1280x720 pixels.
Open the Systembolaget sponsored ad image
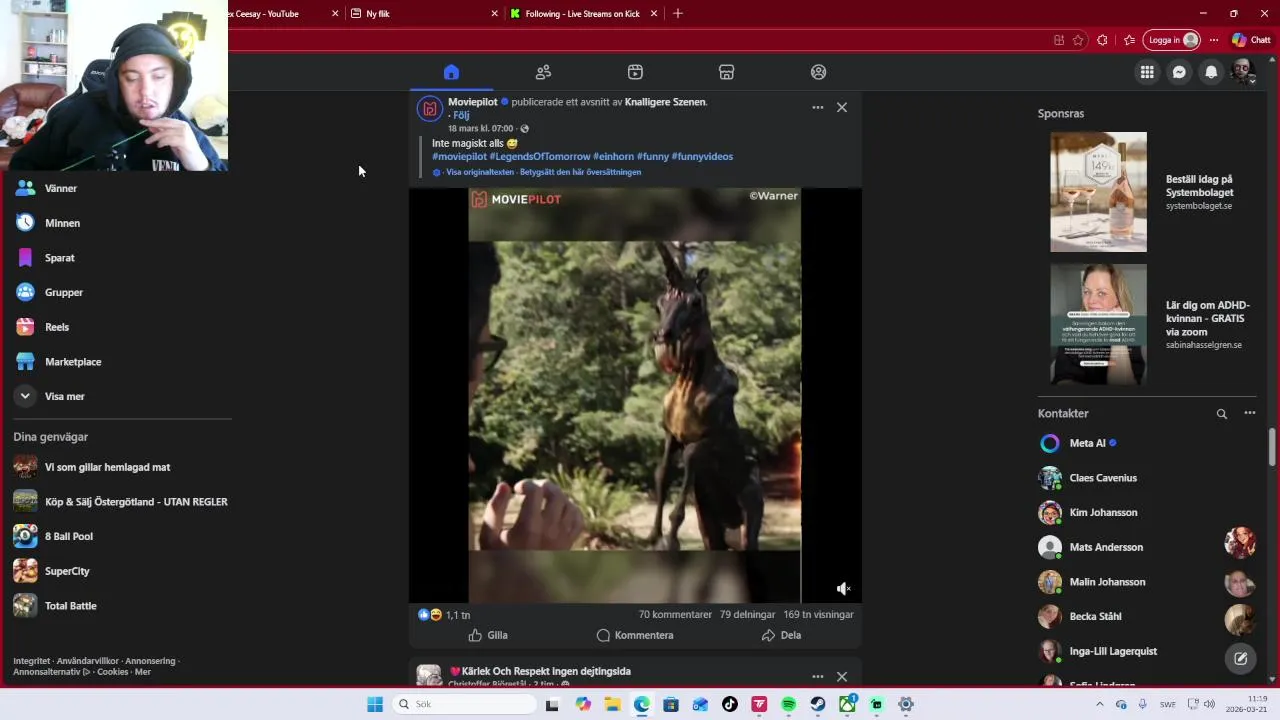coord(1098,192)
